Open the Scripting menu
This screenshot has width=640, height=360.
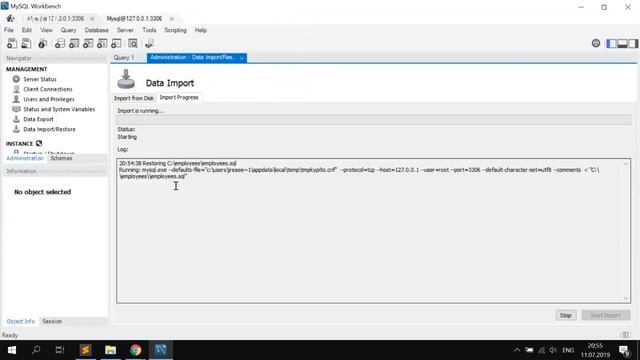[175, 30]
